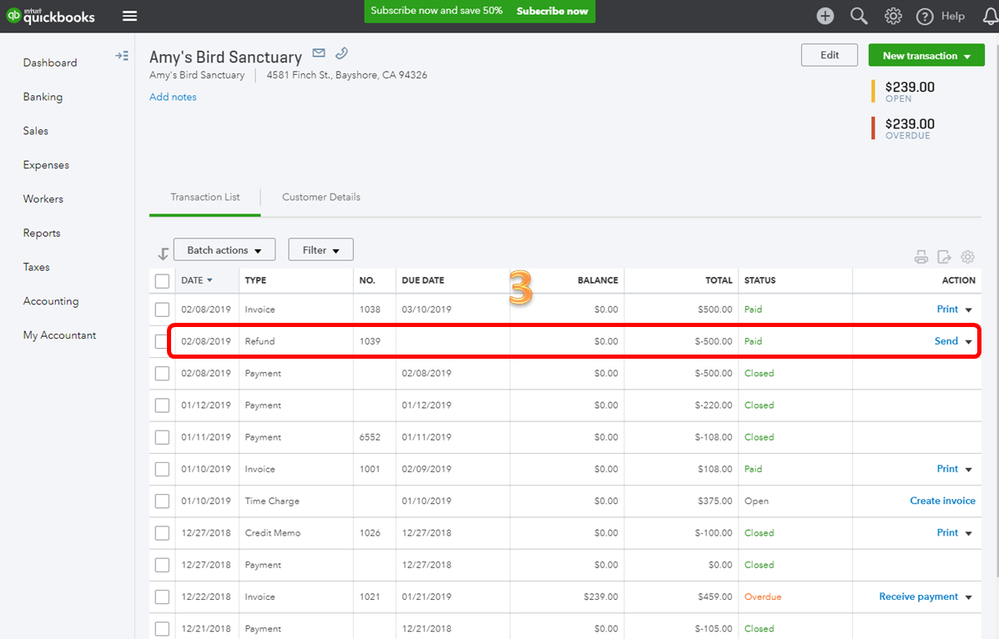Click Create invoice for Time Charge
The width and height of the screenshot is (999, 639).
click(942, 501)
